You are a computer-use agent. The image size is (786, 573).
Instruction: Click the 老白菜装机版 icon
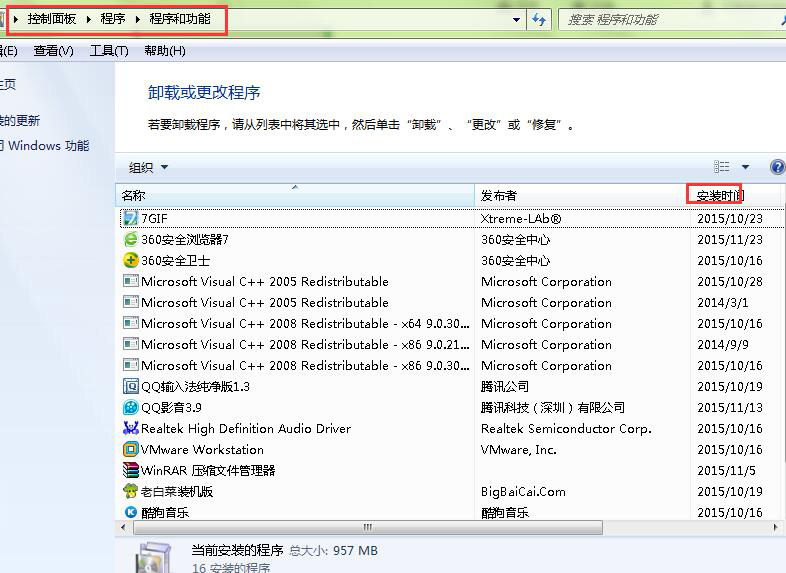click(x=130, y=491)
